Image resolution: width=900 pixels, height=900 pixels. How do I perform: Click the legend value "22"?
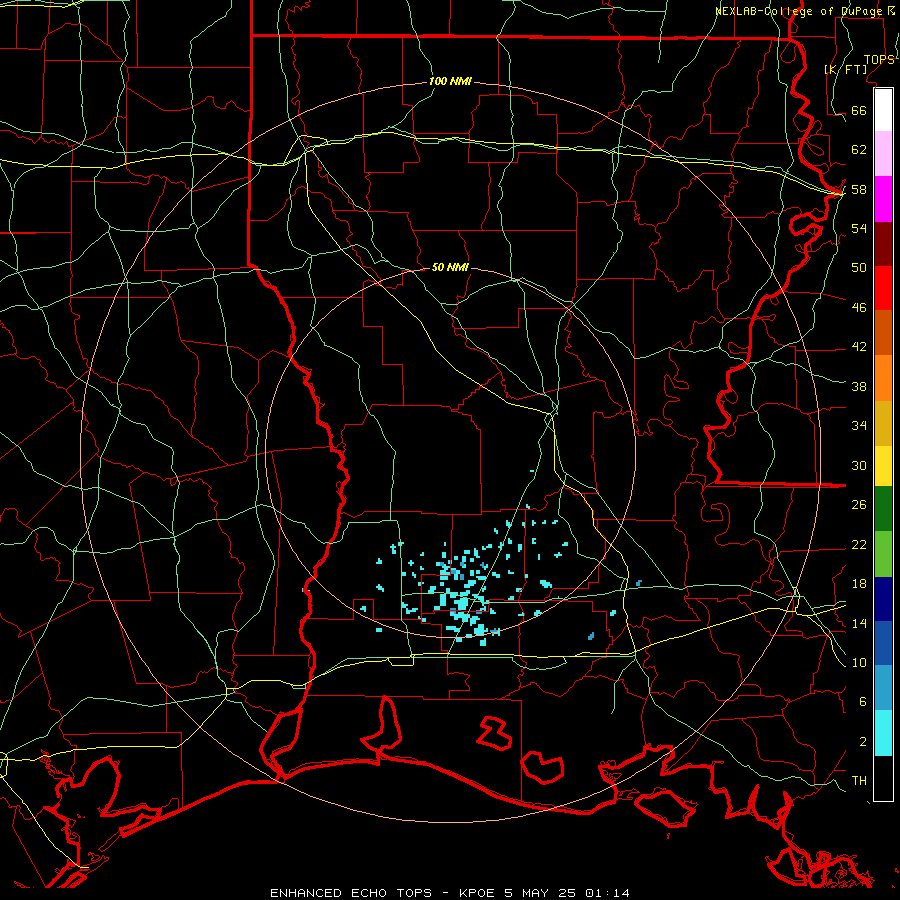point(859,544)
